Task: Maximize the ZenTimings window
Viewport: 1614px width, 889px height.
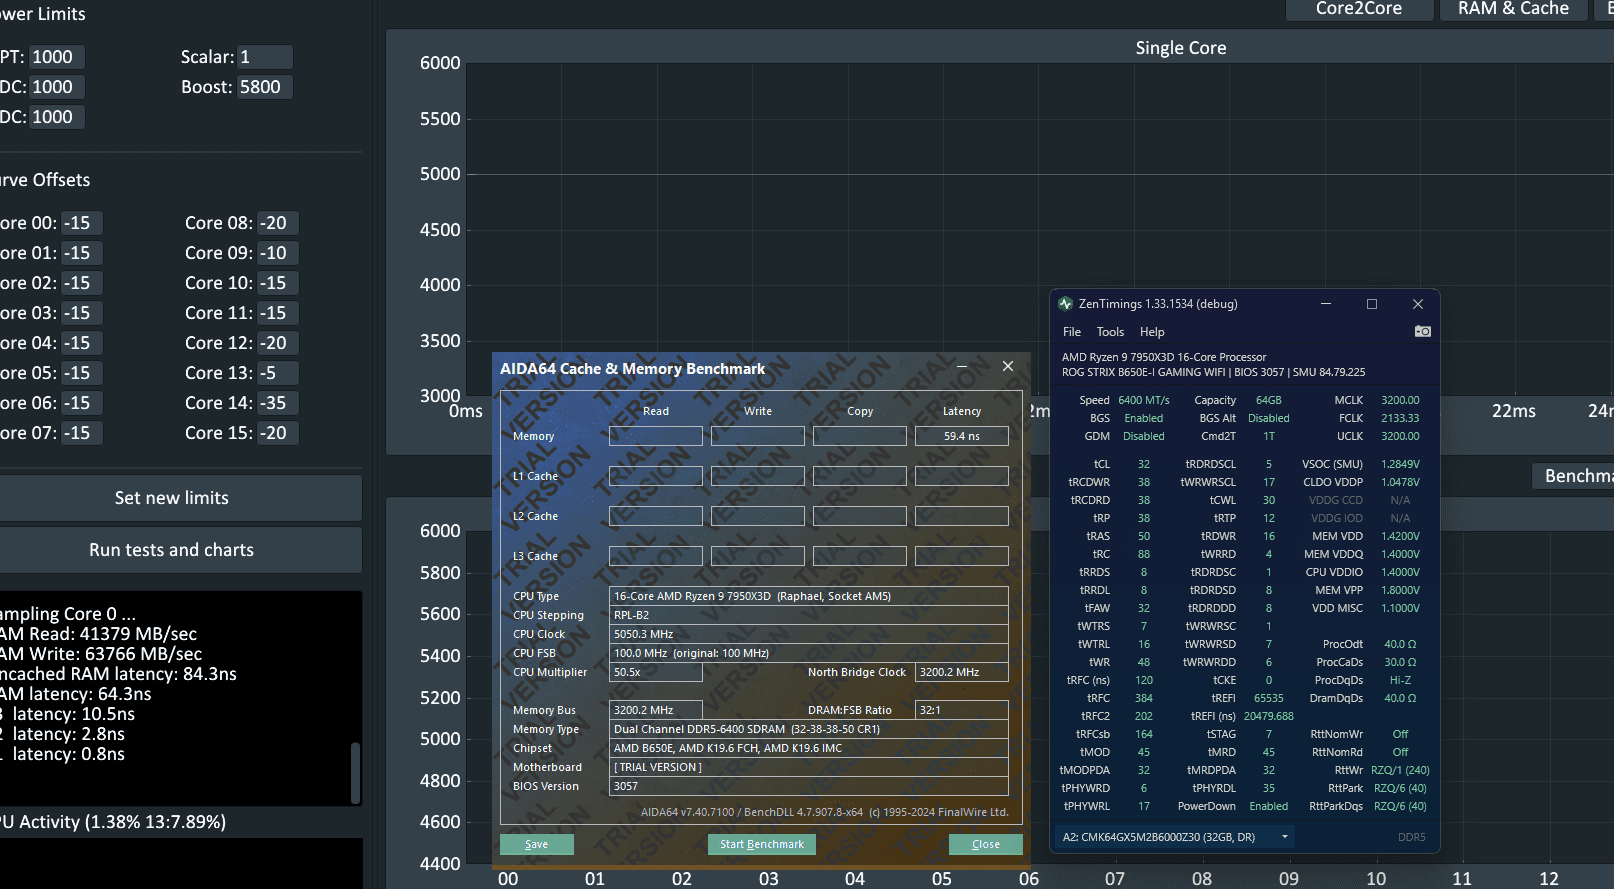Action: tap(1372, 304)
